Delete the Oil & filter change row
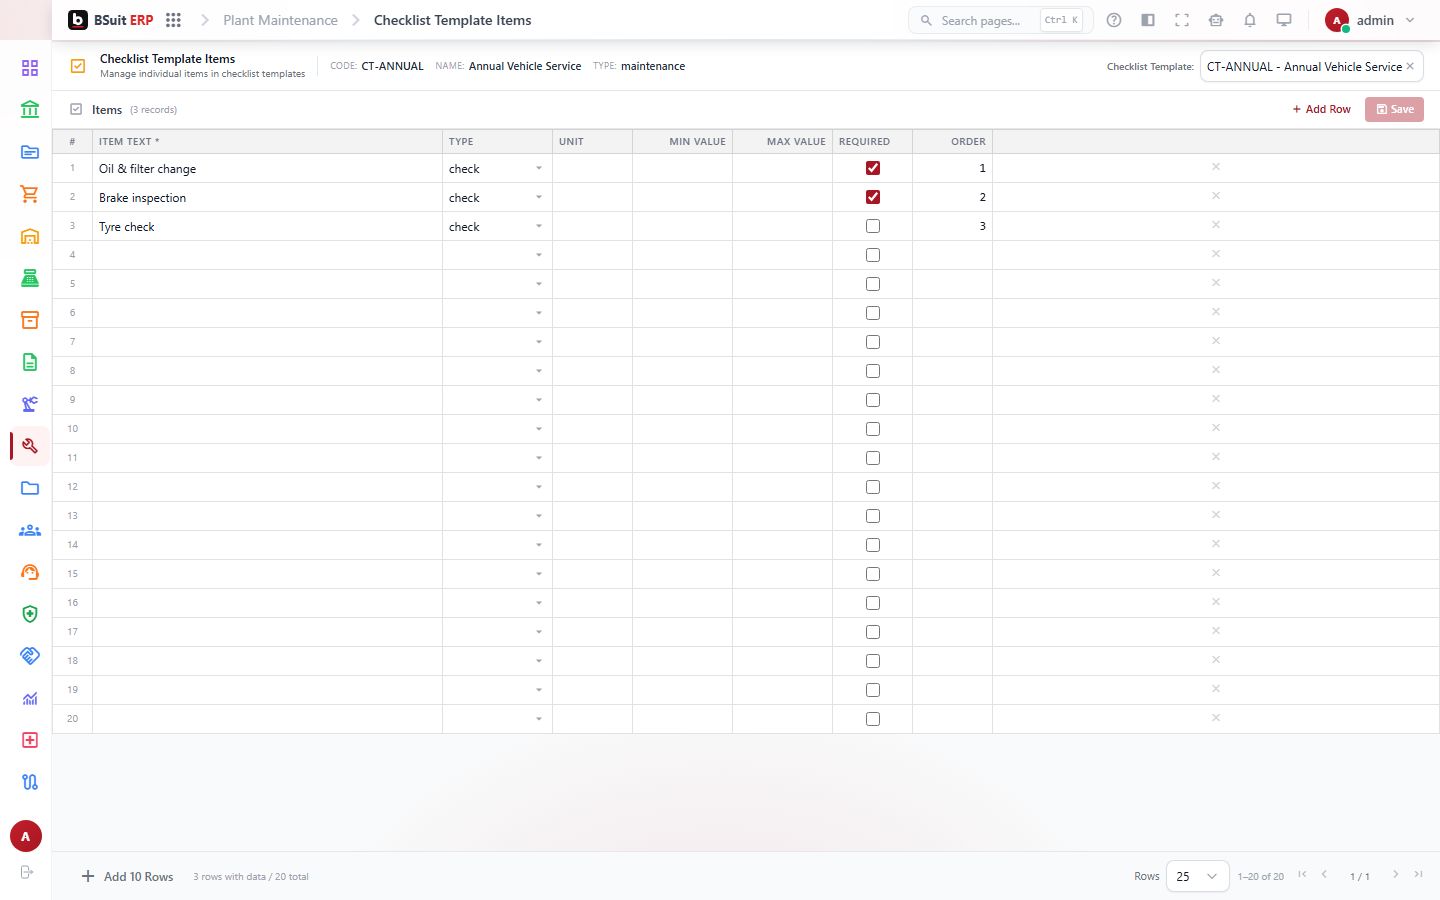 pyautogui.click(x=1216, y=167)
